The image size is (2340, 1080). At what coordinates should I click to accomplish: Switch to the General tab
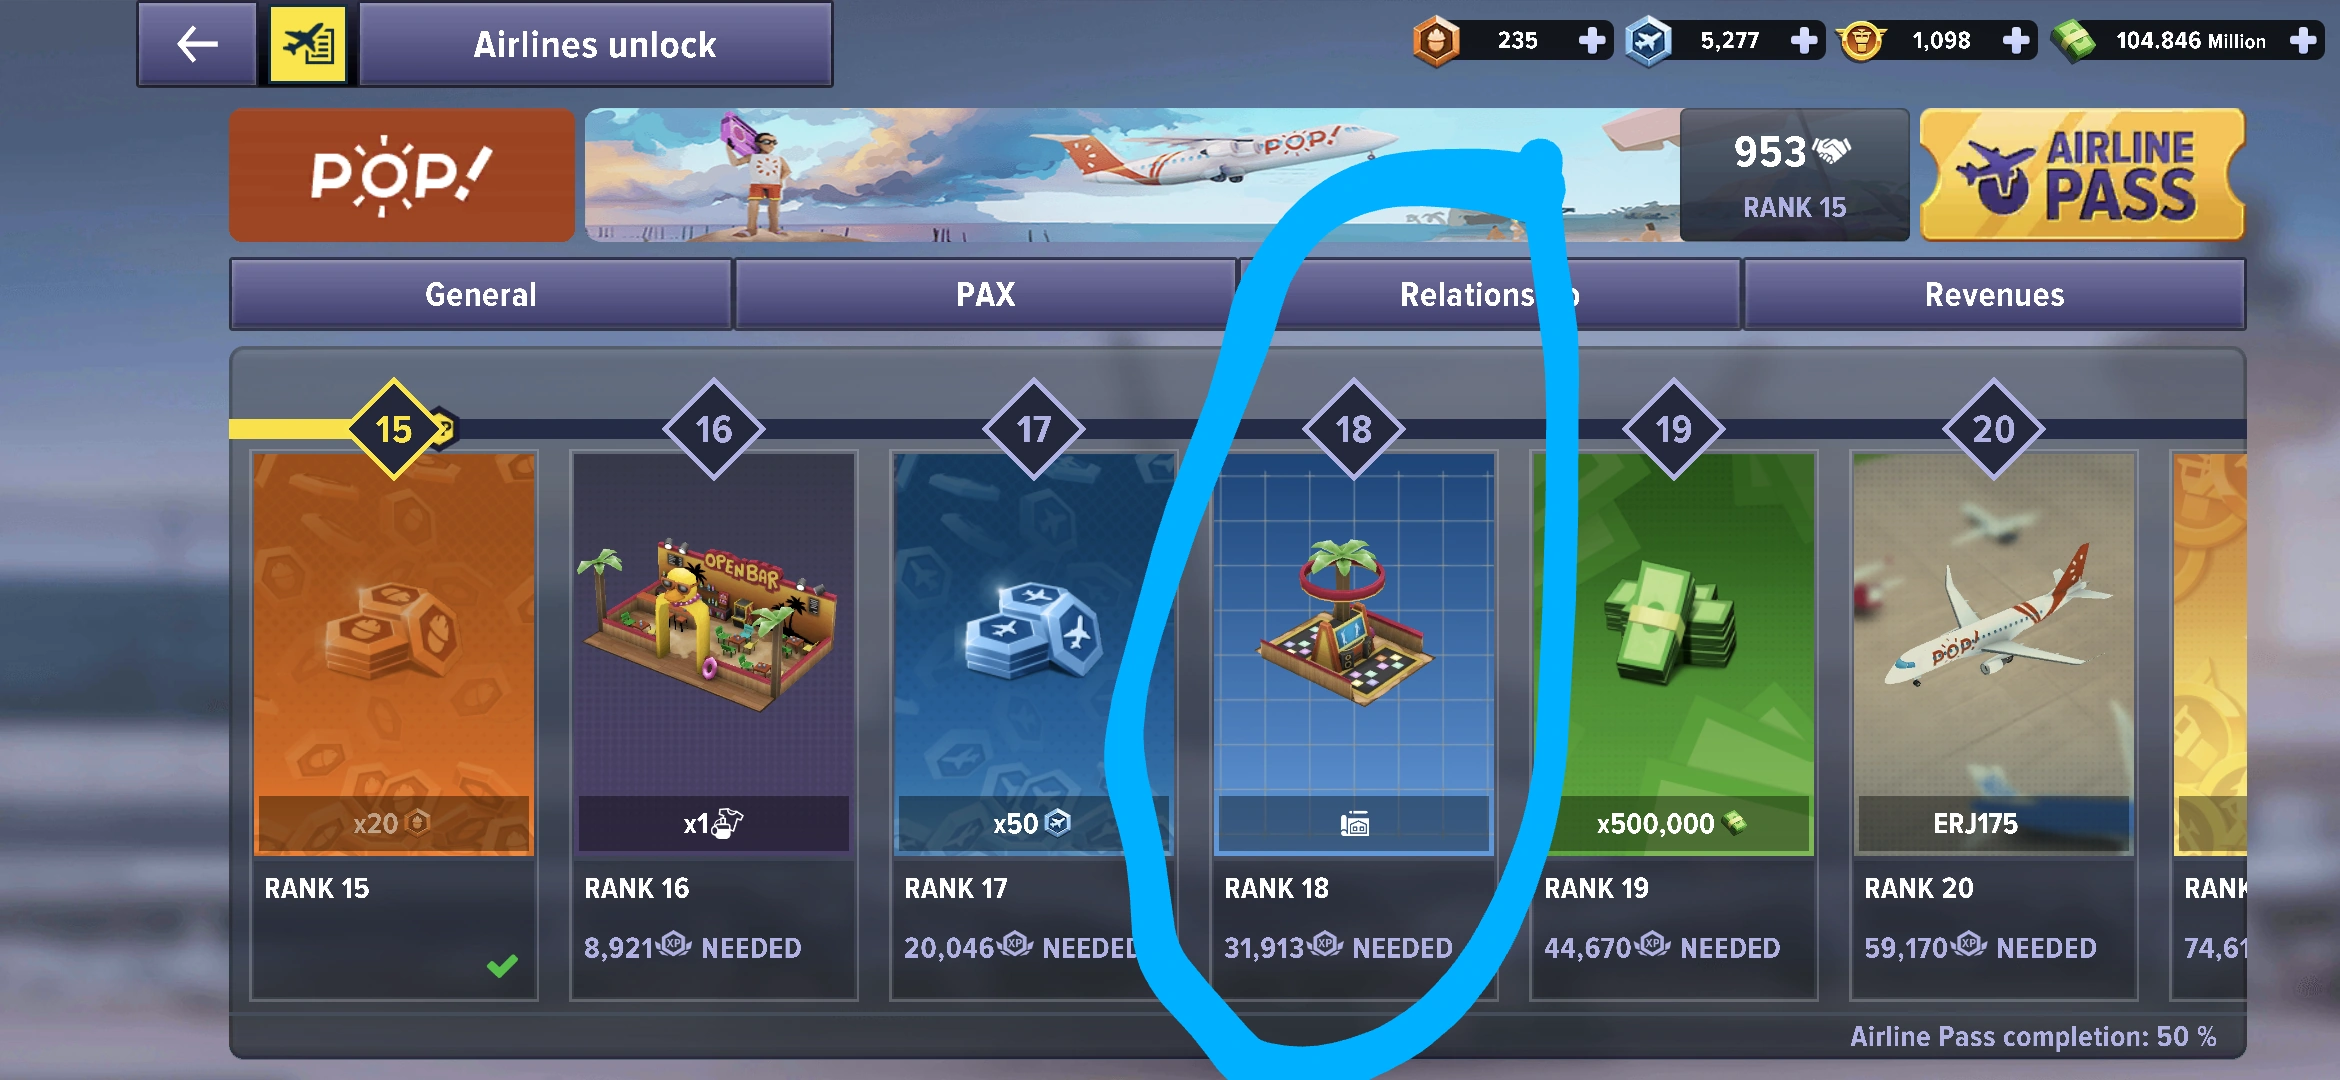coord(481,294)
